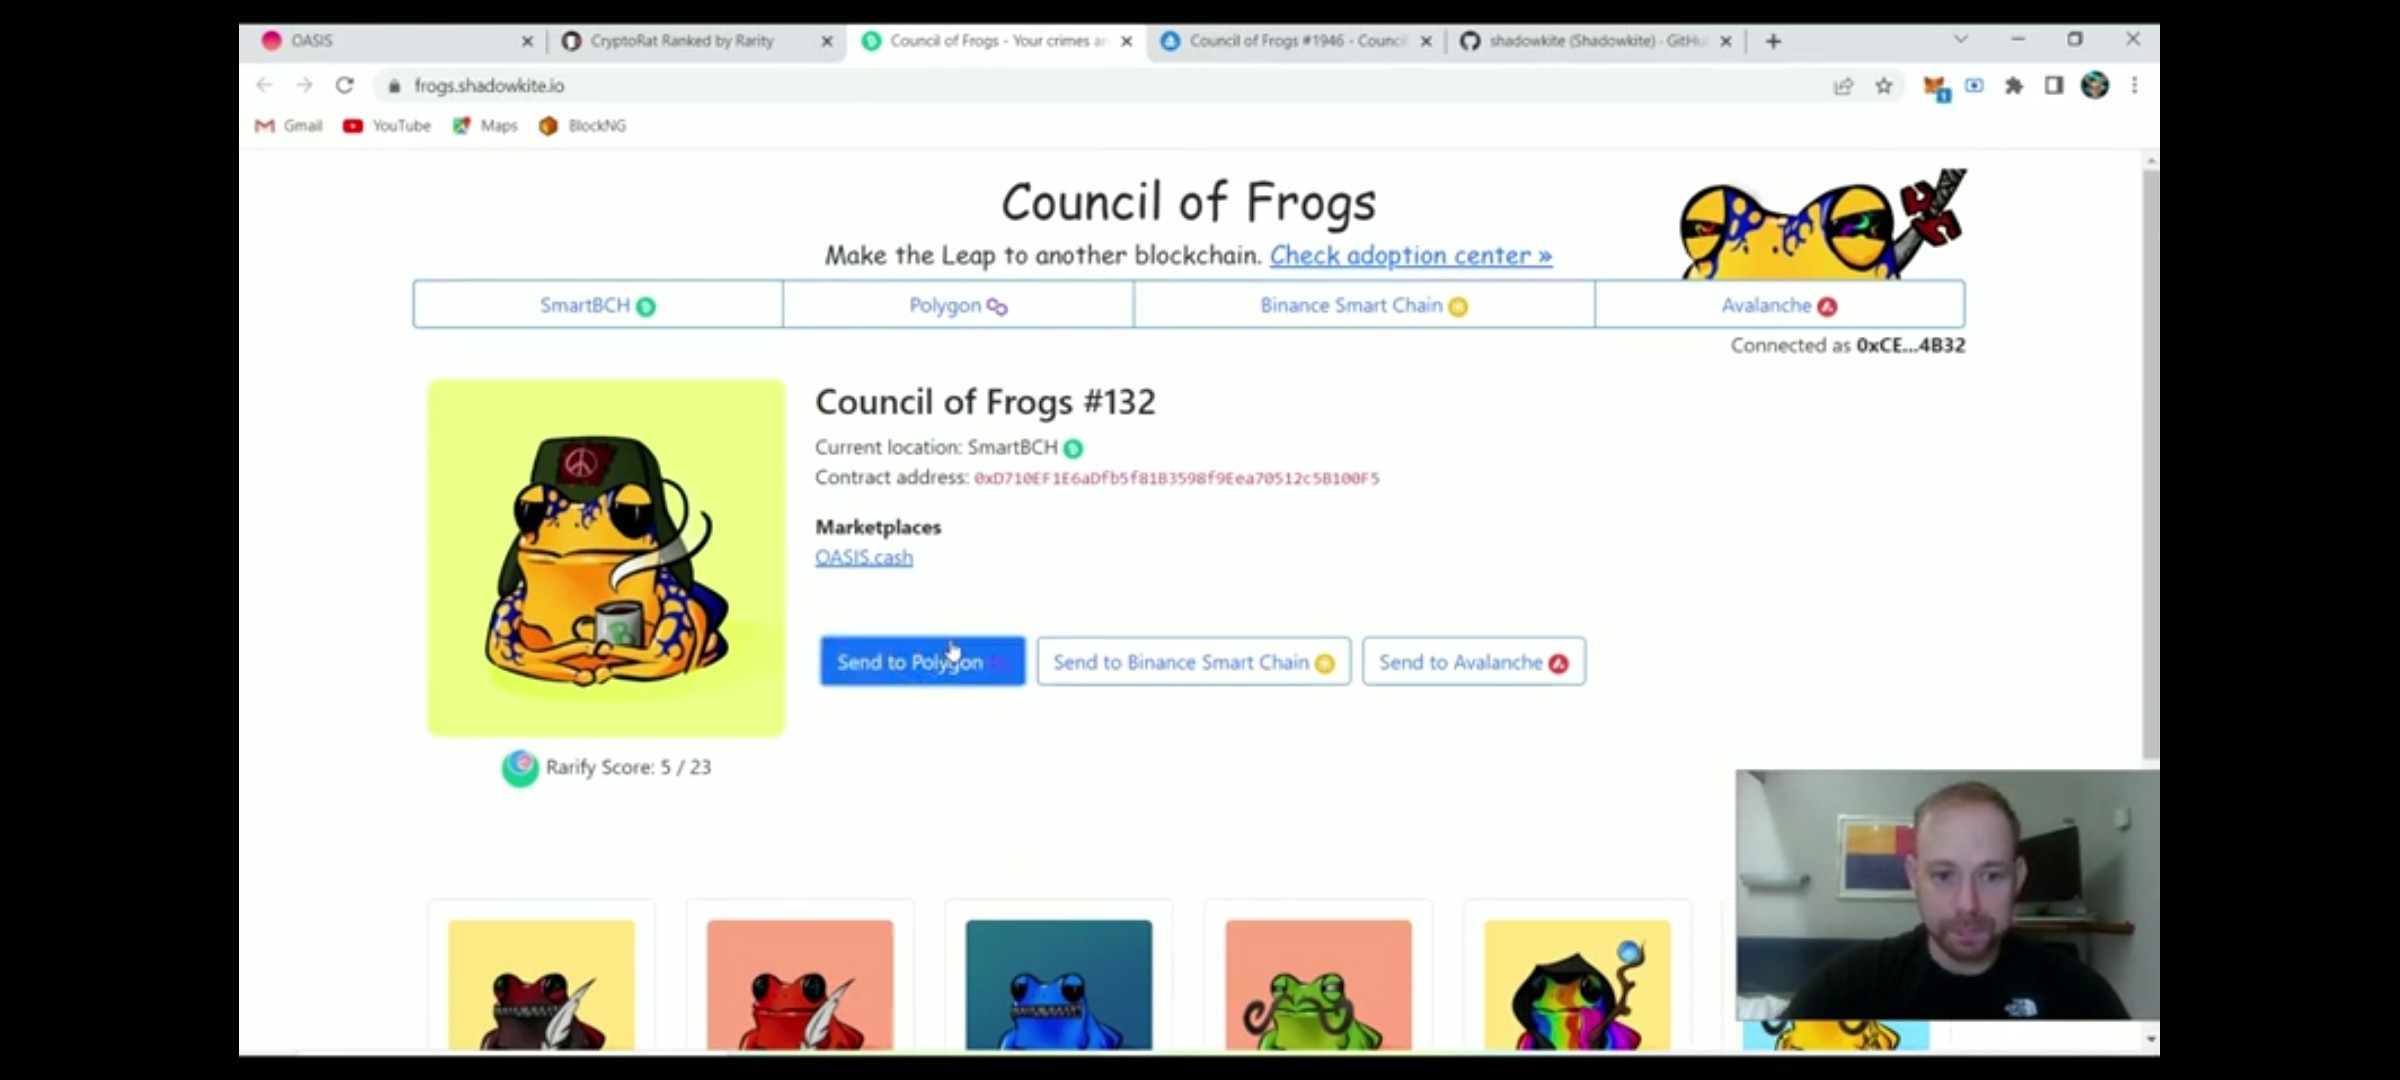Click the Frog #132 large image
This screenshot has width=2400, height=1080.
(x=607, y=558)
